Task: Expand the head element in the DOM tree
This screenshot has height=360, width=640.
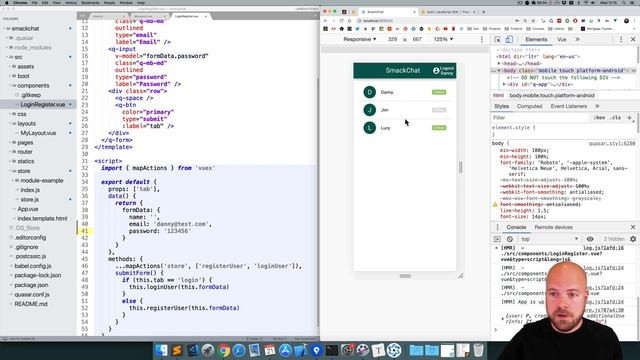Action: [x=499, y=64]
